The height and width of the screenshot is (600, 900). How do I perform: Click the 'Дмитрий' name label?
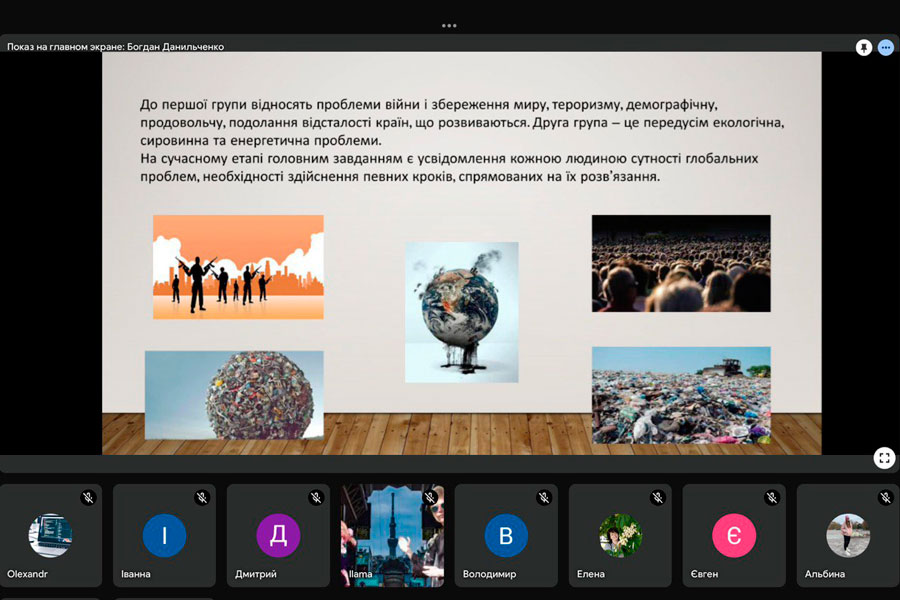tap(255, 574)
